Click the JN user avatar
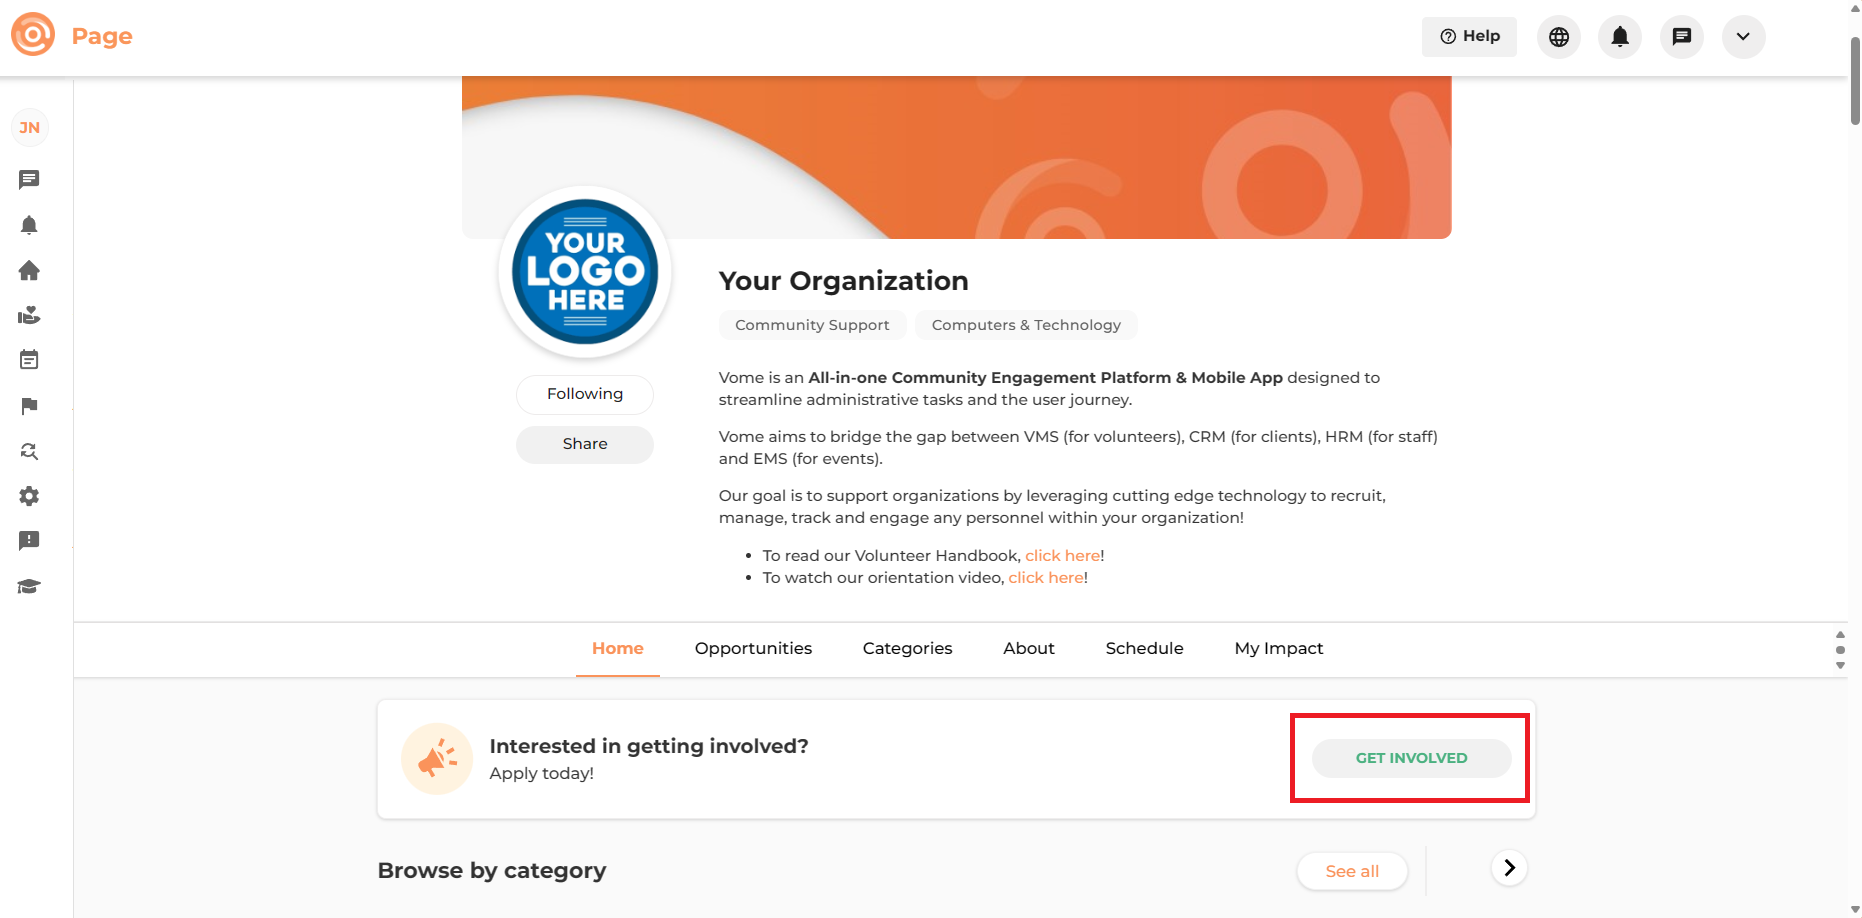The image size is (1862, 918). (x=30, y=128)
